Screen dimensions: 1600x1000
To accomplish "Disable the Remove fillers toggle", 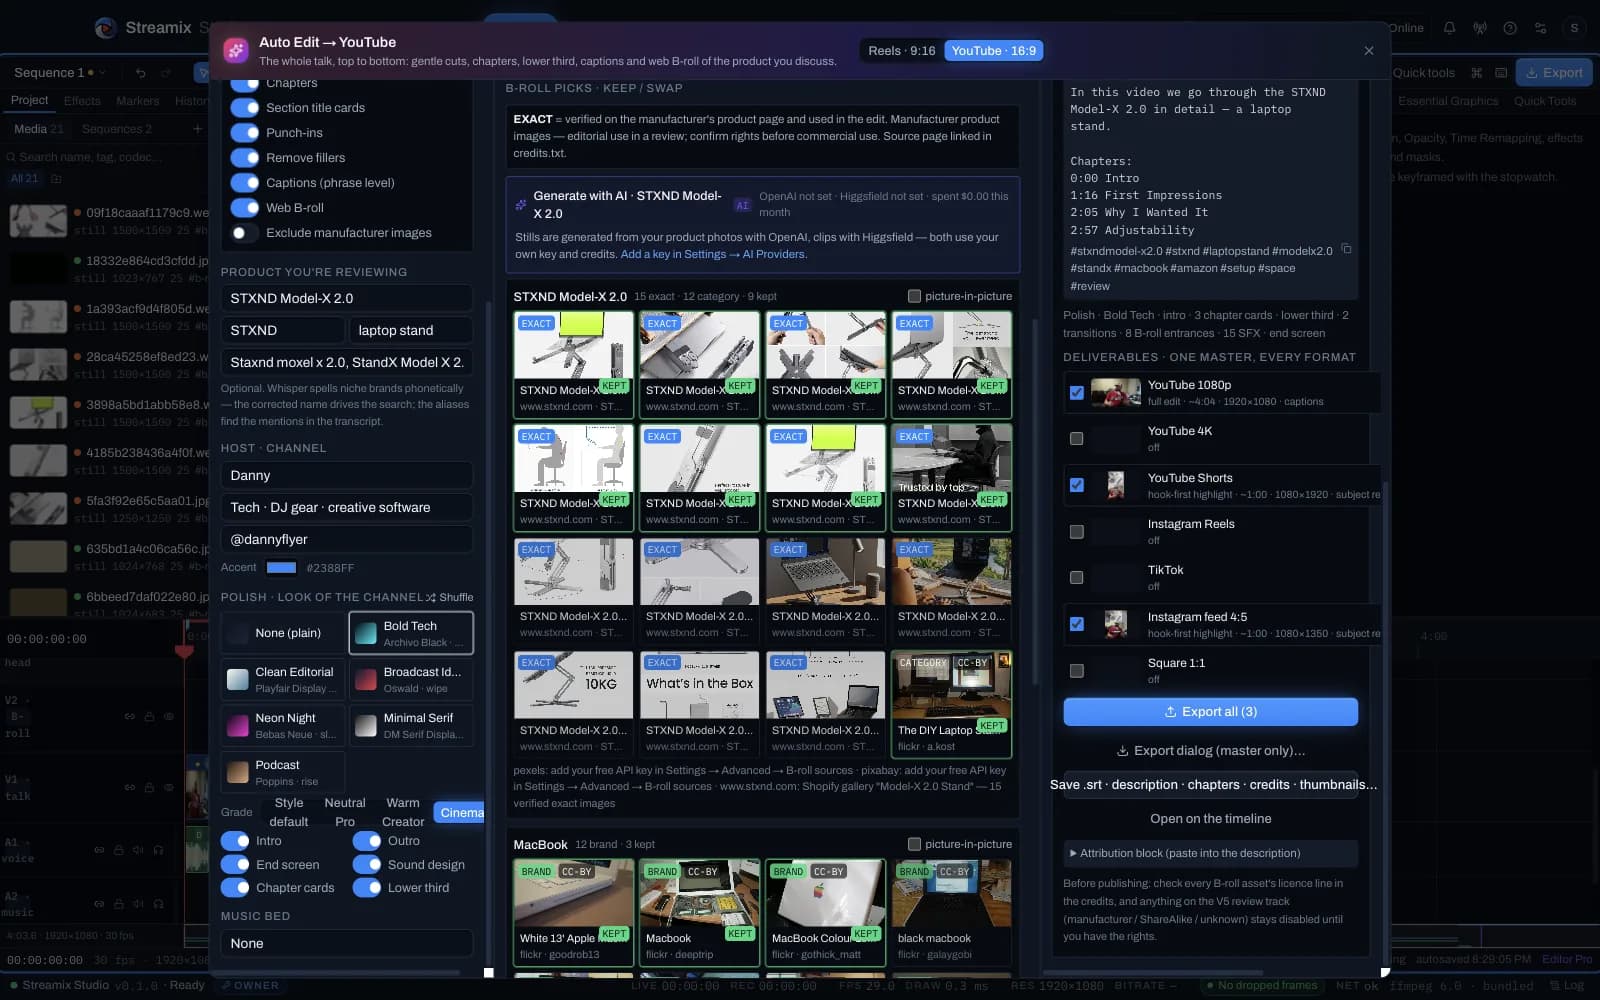I will tap(245, 158).
